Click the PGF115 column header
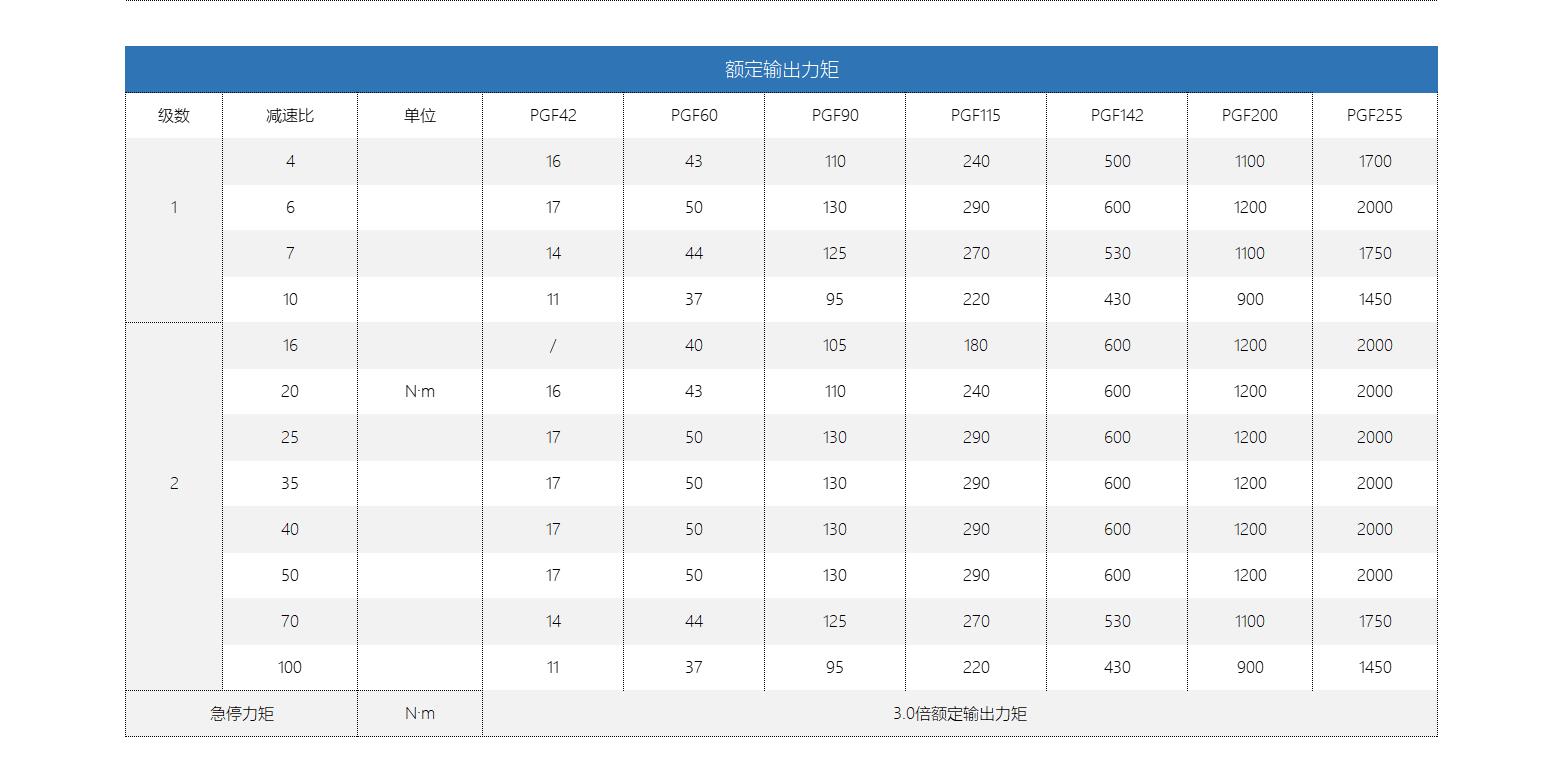 click(x=976, y=115)
